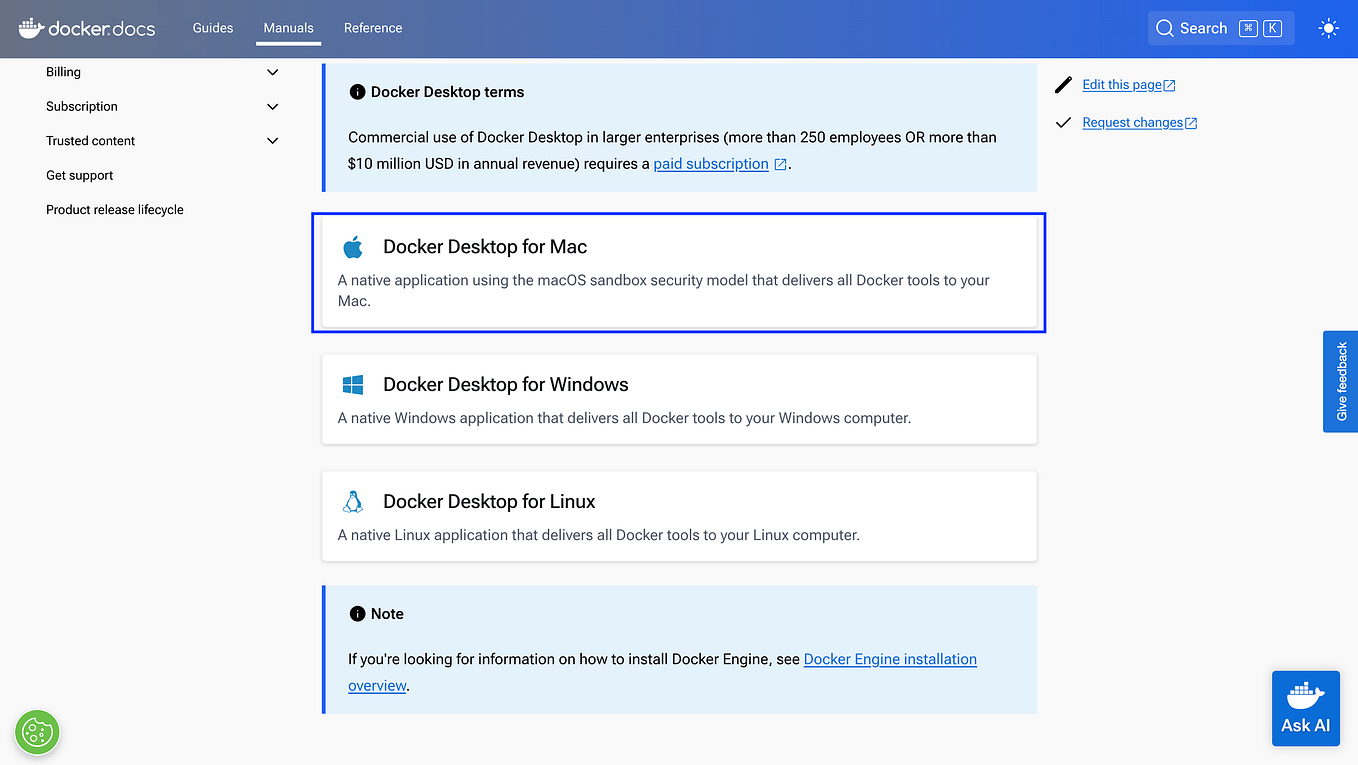
Task: Select Product release lifecycle in the sidebar
Action: coord(114,209)
